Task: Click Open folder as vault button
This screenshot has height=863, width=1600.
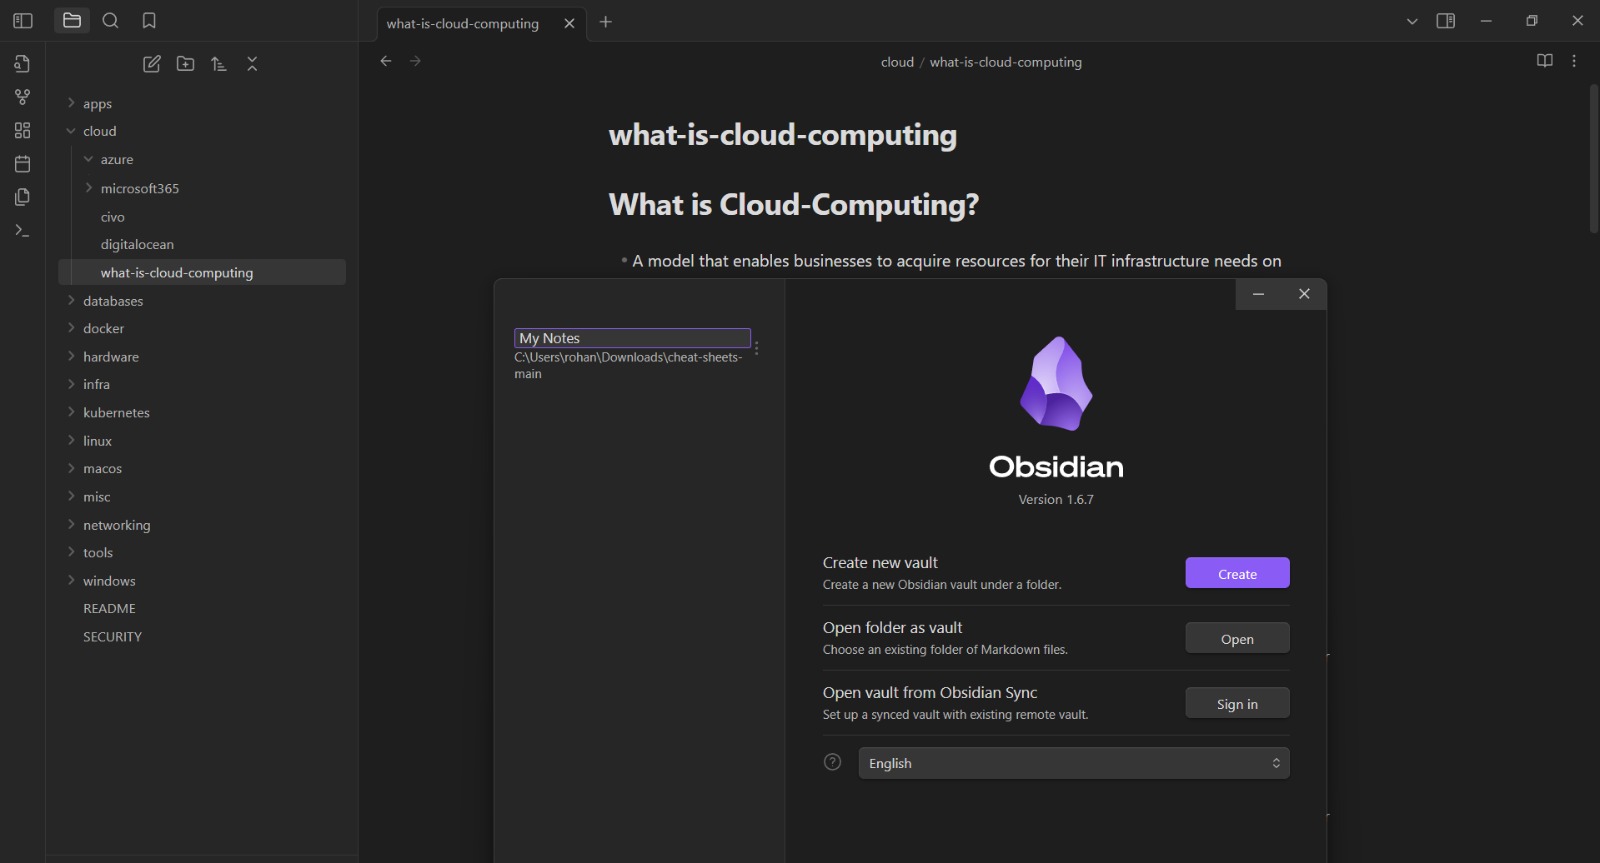Action: [x=1237, y=638]
